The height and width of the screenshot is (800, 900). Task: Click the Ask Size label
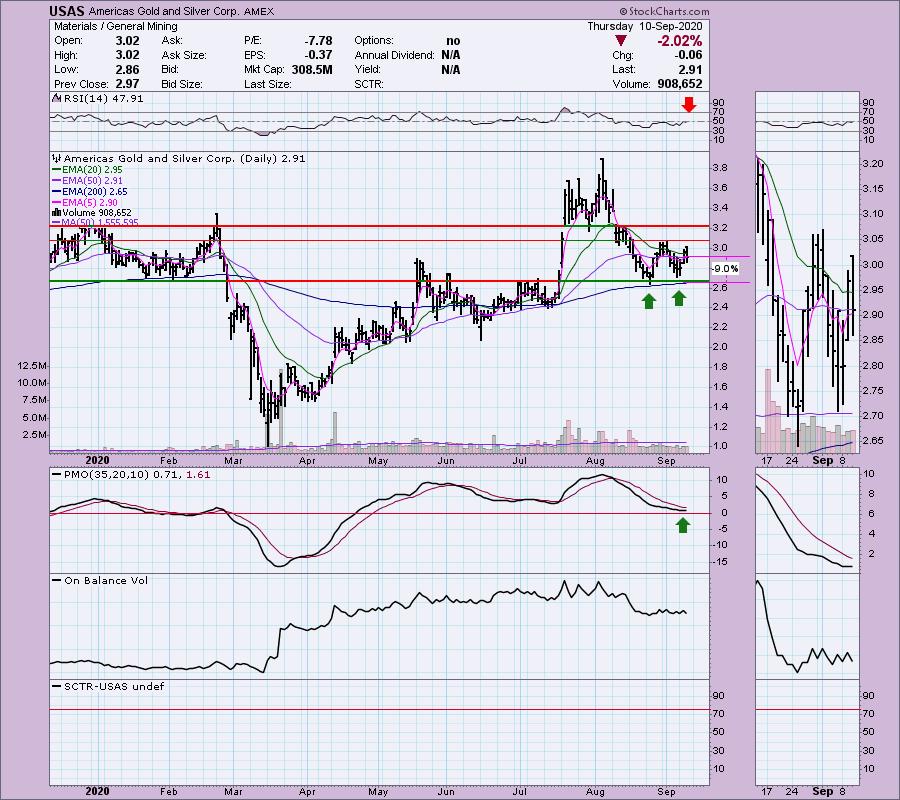click(x=184, y=55)
